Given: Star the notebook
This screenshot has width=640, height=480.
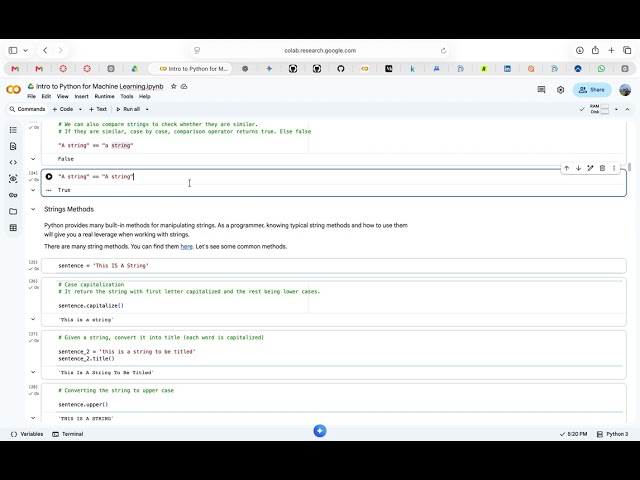Looking at the screenshot, I should 173,87.
